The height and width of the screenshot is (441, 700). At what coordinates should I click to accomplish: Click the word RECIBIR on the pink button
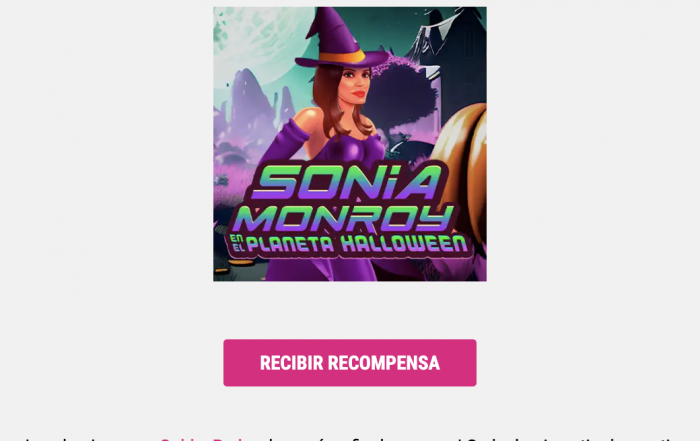(292, 363)
